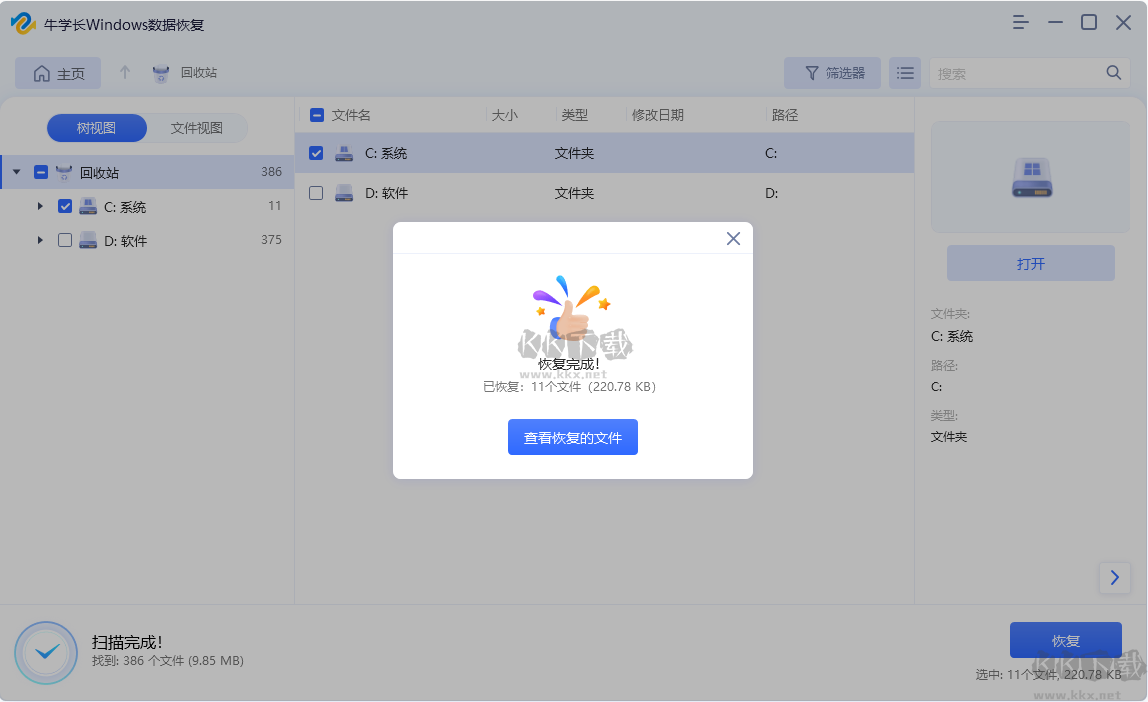1148x702 pixels.
Task: Click 386 count beside 回收站
Action: 271,171
